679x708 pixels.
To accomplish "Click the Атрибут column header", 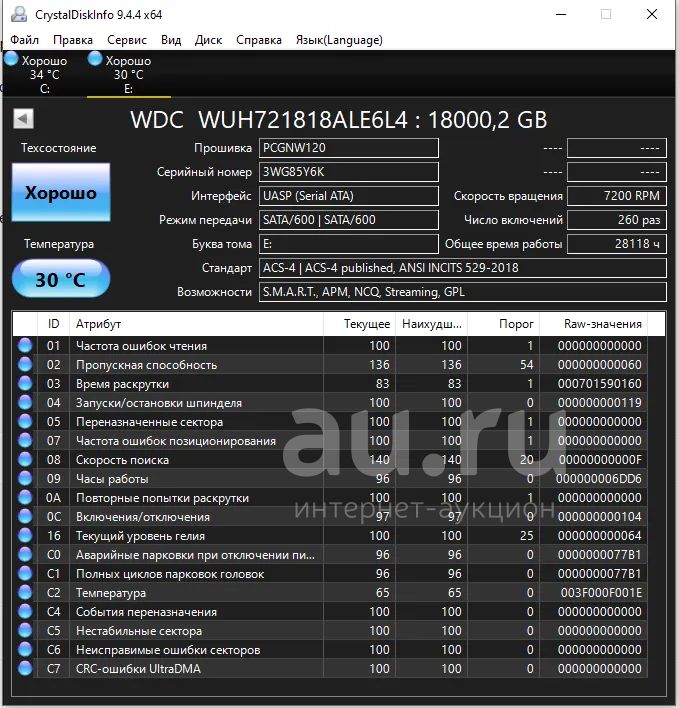I will pos(196,324).
